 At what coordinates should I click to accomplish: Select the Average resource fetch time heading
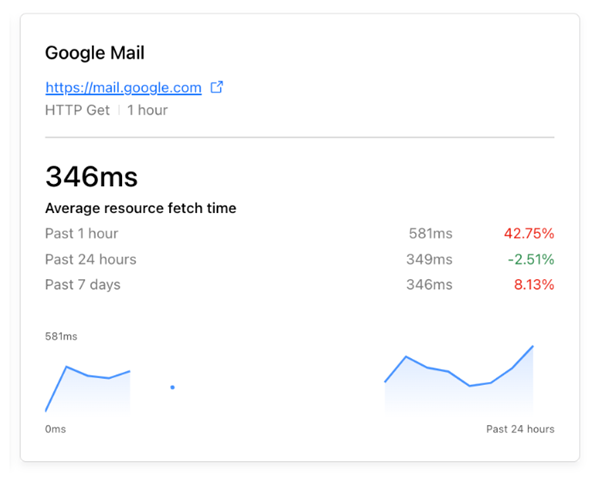[x=140, y=208]
